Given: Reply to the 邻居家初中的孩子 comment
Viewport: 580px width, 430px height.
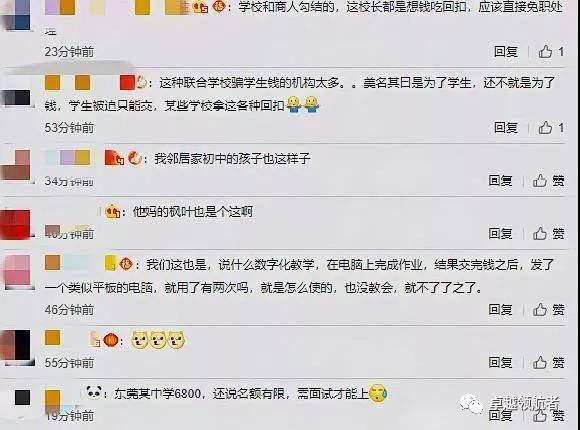Looking at the screenshot, I should [x=500, y=181].
